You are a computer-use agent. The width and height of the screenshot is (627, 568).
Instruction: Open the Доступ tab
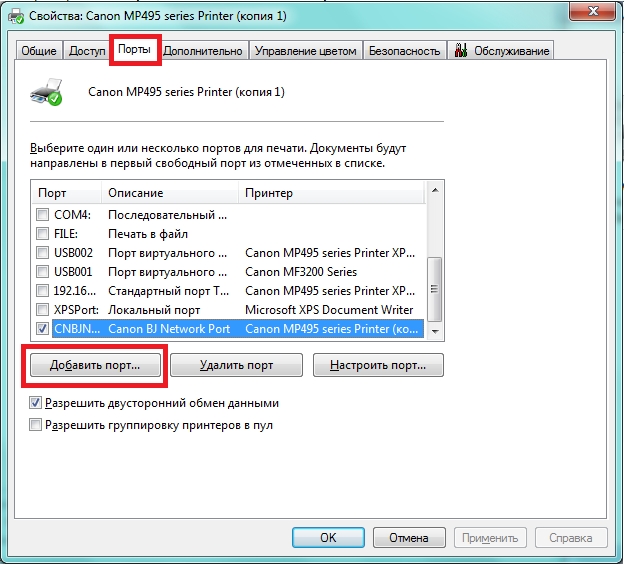[x=87, y=51]
